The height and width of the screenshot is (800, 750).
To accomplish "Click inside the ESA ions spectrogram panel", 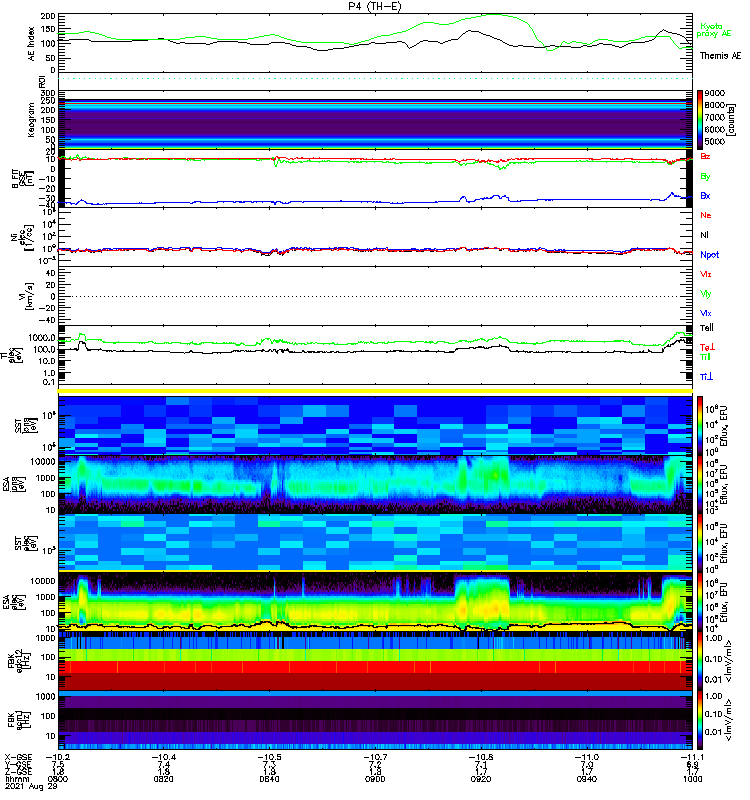I will click(x=375, y=484).
